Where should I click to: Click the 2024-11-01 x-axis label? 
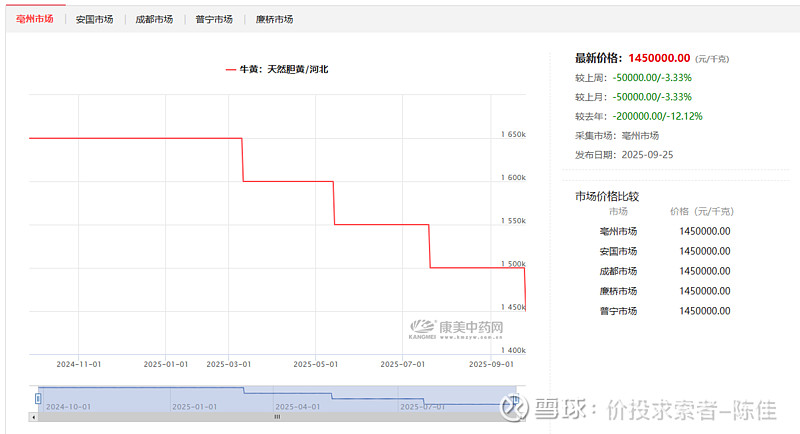point(79,364)
